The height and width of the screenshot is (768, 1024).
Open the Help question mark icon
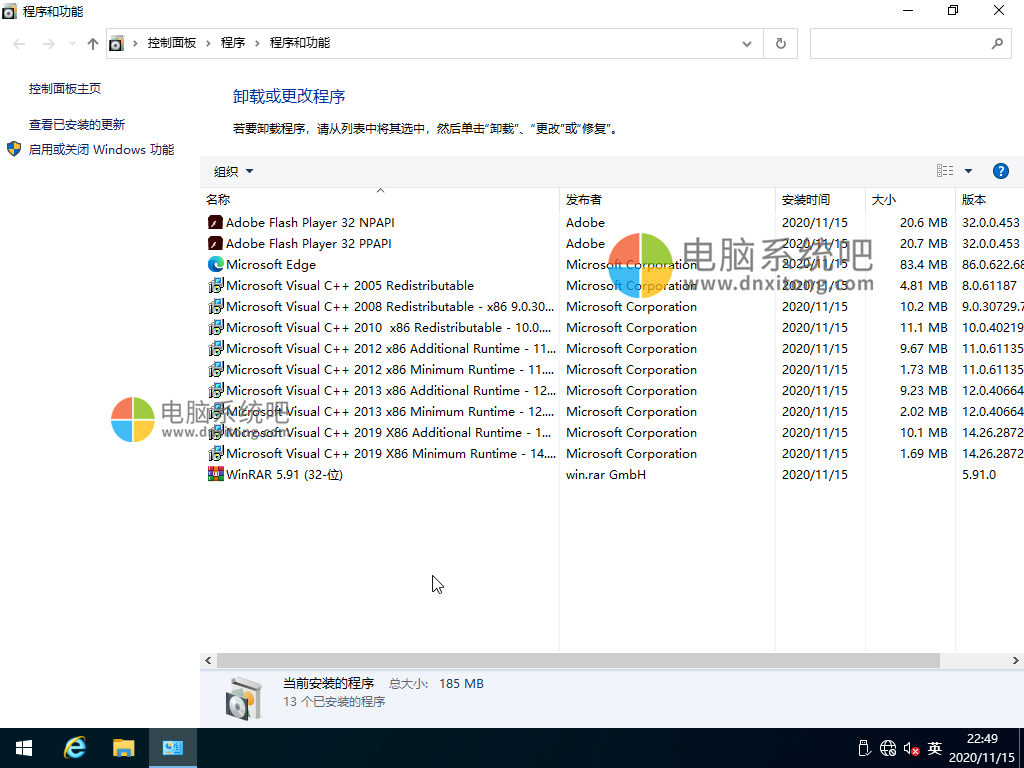pyautogui.click(x=1001, y=170)
